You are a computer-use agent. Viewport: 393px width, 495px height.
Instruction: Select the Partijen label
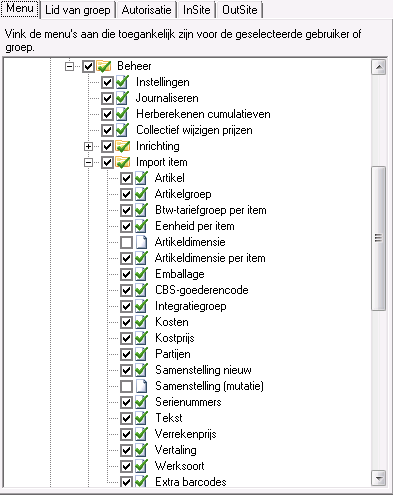tap(173, 354)
